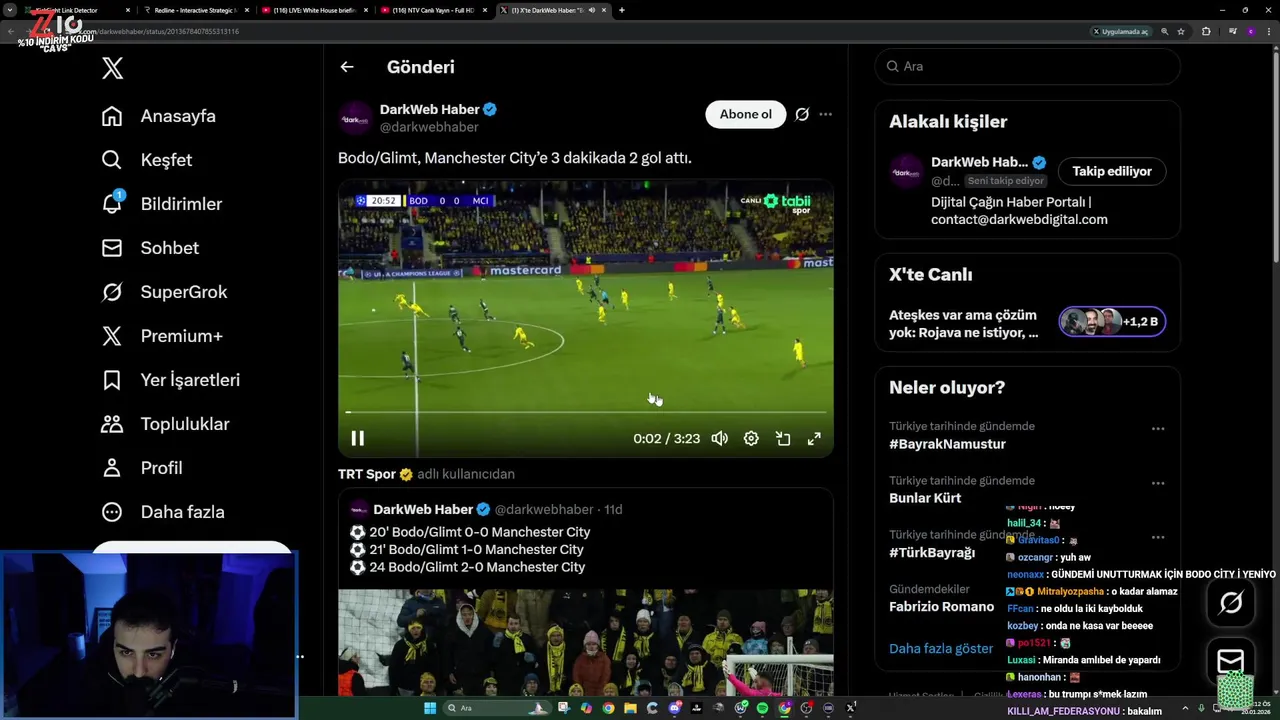Toggle picture-in-picture mode on video
The image size is (1280, 720).
(783, 438)
